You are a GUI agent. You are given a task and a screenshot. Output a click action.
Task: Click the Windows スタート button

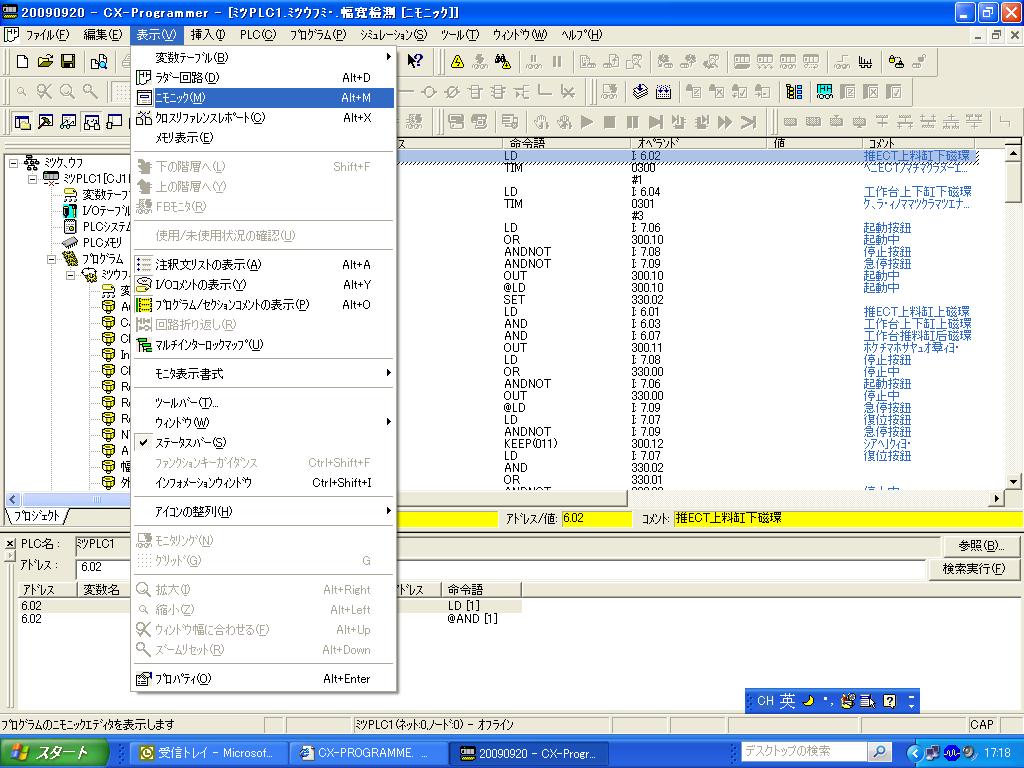pyautogui.click(x=46, y=752)
